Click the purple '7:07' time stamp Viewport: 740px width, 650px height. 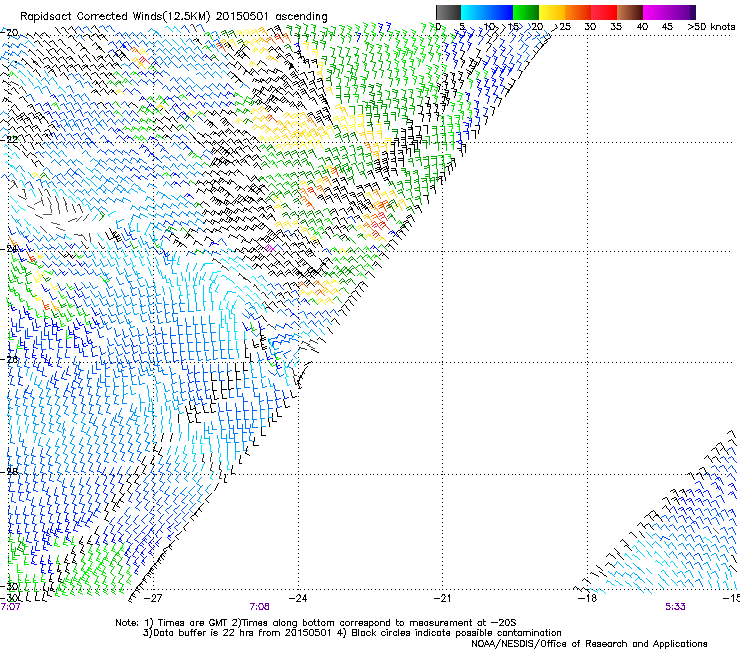[x=10, y=607]
